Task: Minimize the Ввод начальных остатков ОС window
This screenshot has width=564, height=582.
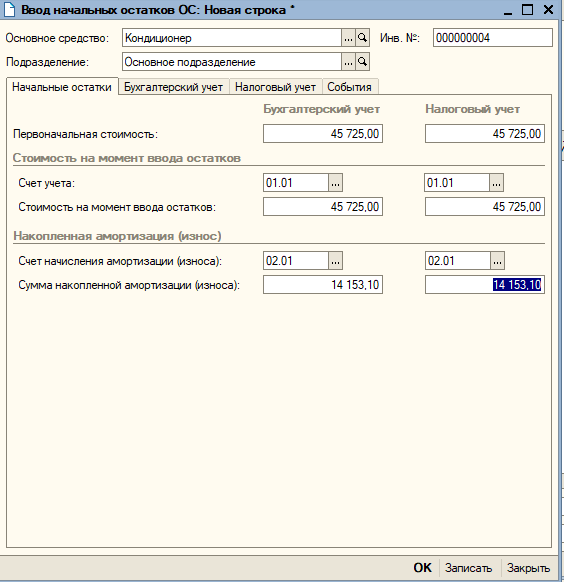Action: (x=508, y=10)
